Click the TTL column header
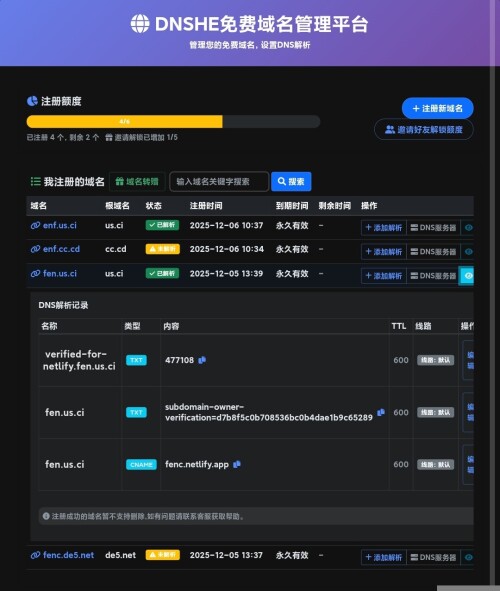The height and width of the screenshot is (591, 500). click(399, 326)
